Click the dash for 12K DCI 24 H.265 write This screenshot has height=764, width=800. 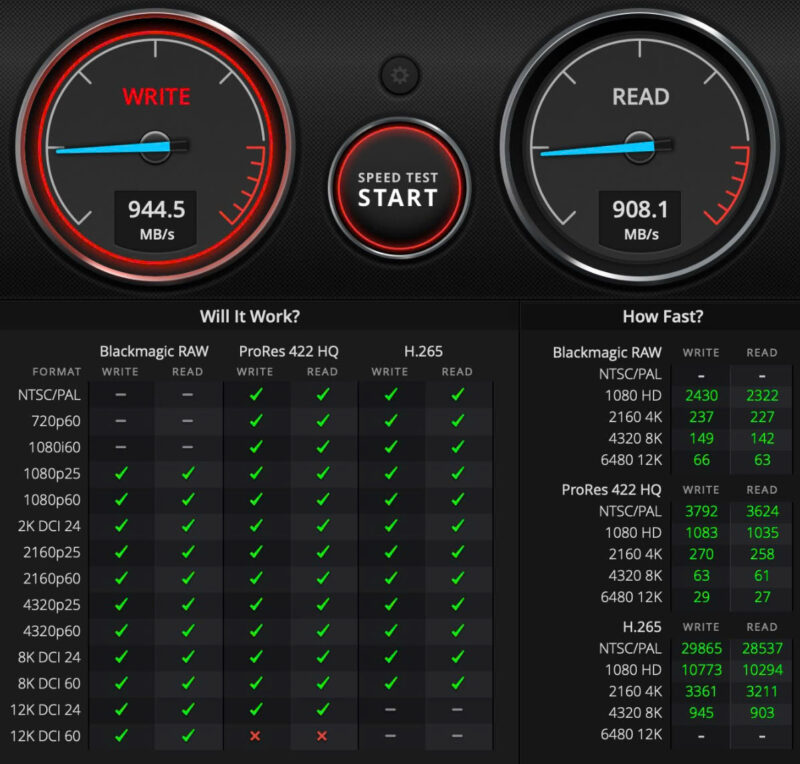390,709
